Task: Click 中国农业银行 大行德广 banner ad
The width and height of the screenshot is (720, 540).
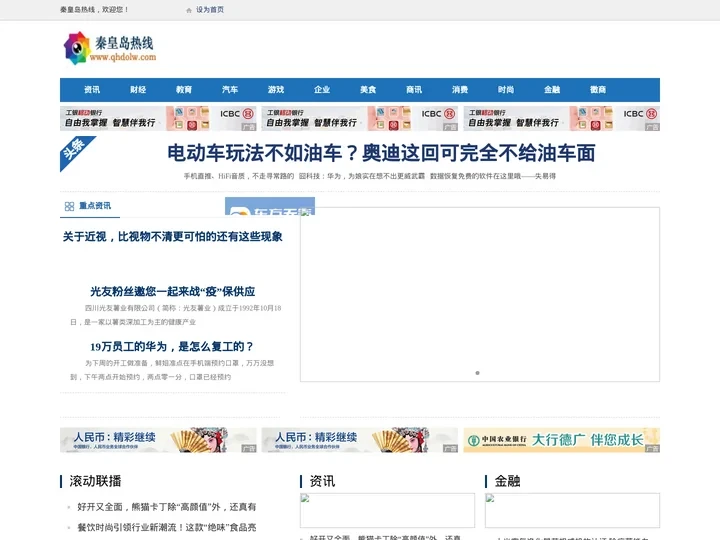Action: [x=562, y=440]
